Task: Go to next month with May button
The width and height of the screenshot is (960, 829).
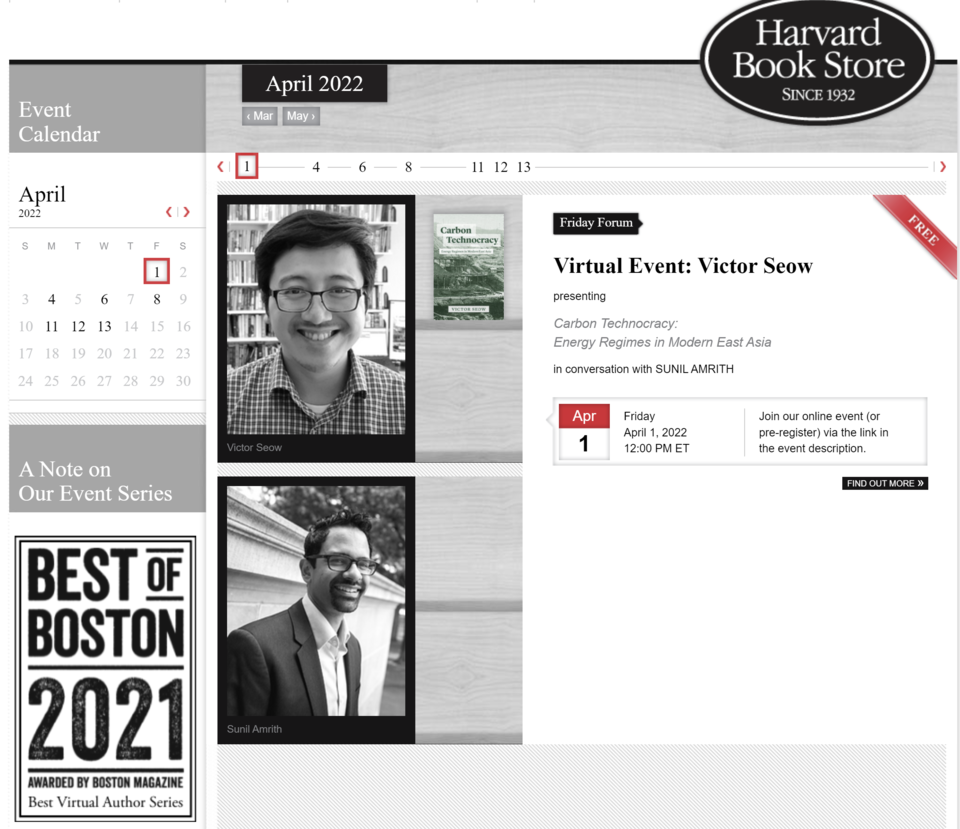Action: pos(301,116)
